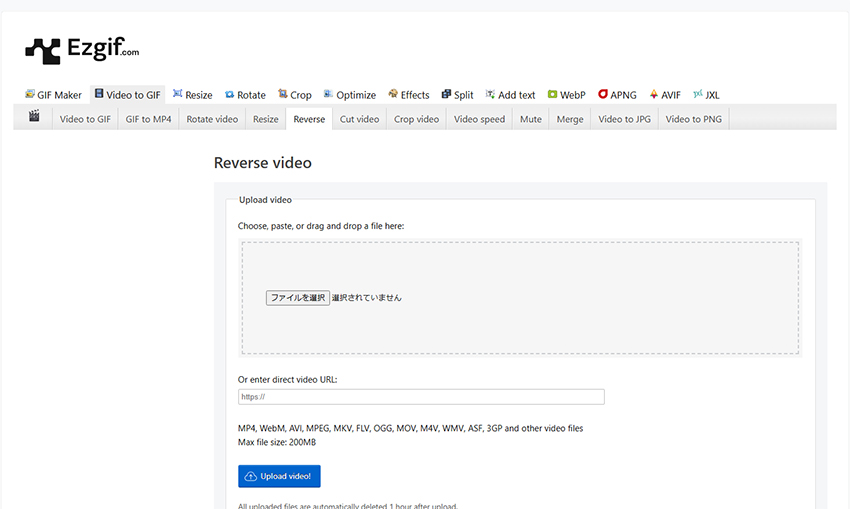Open the Crop tool
Screen dimensions: 850x509
[x=295, y=95]
